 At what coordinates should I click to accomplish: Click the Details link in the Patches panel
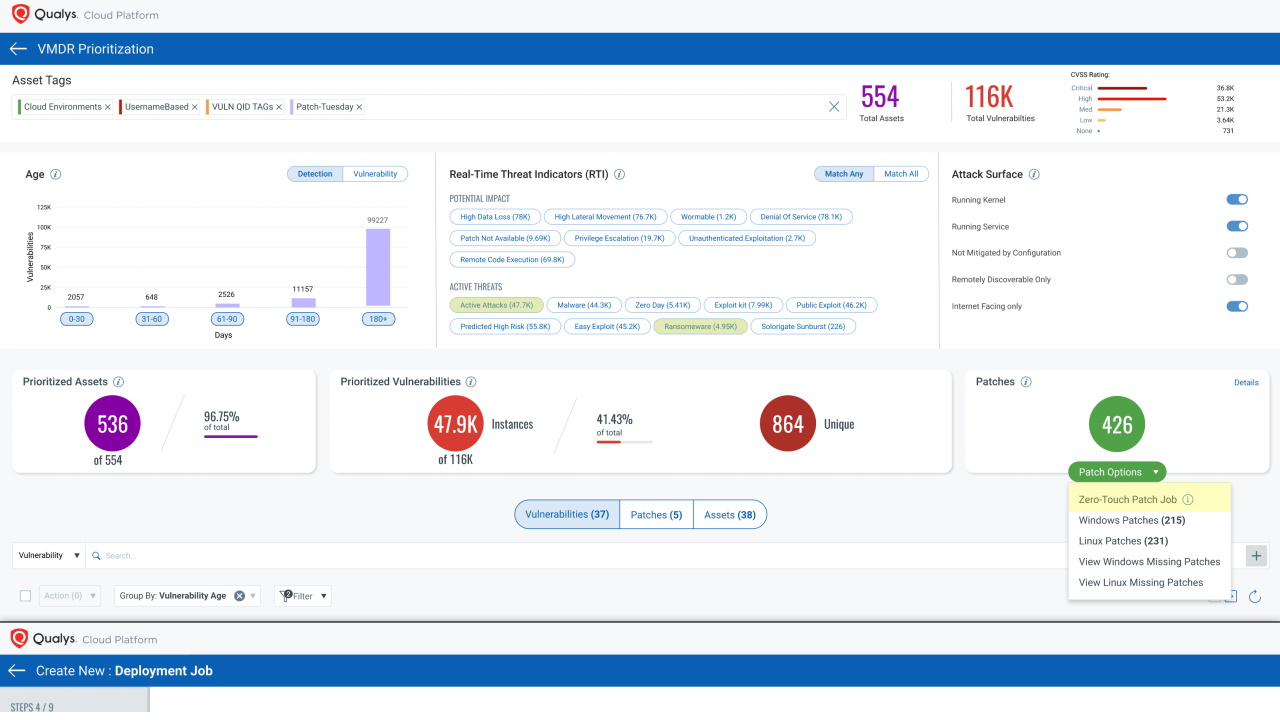point(1246,382)
